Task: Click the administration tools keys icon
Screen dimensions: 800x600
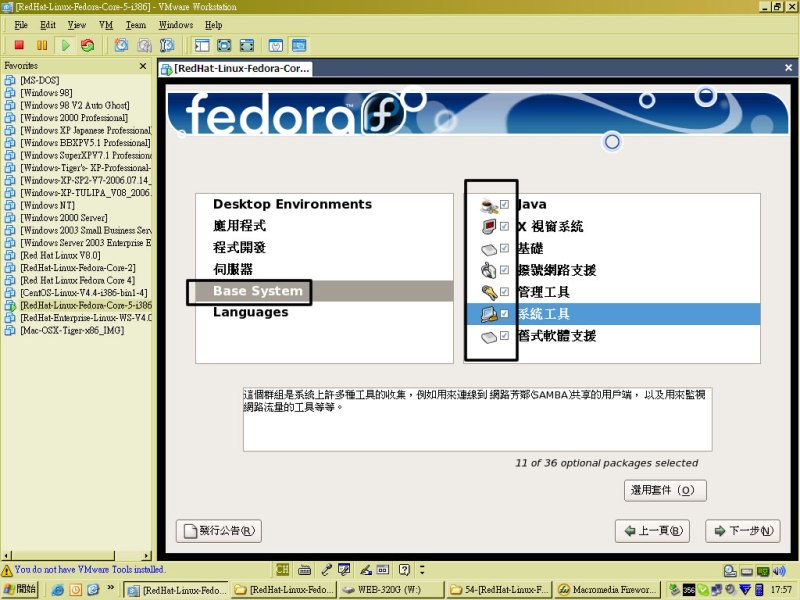Action: (489, 292)
